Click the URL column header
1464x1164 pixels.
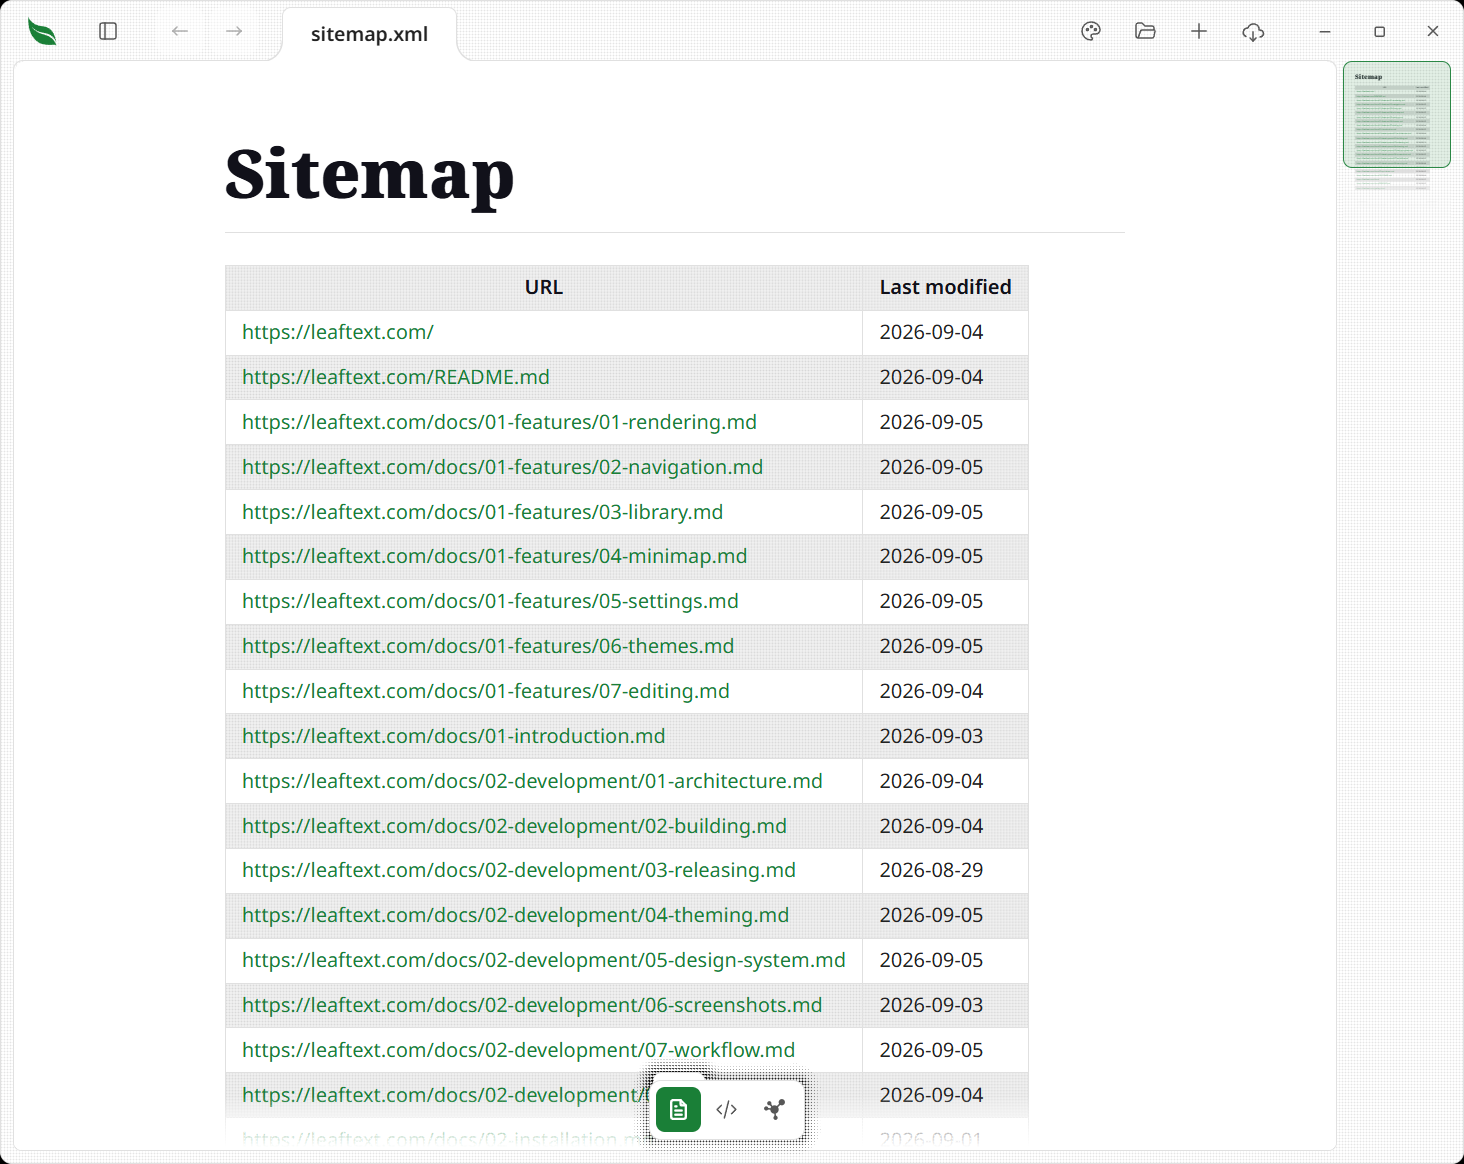pyautogui.click(x=544, y=287)
